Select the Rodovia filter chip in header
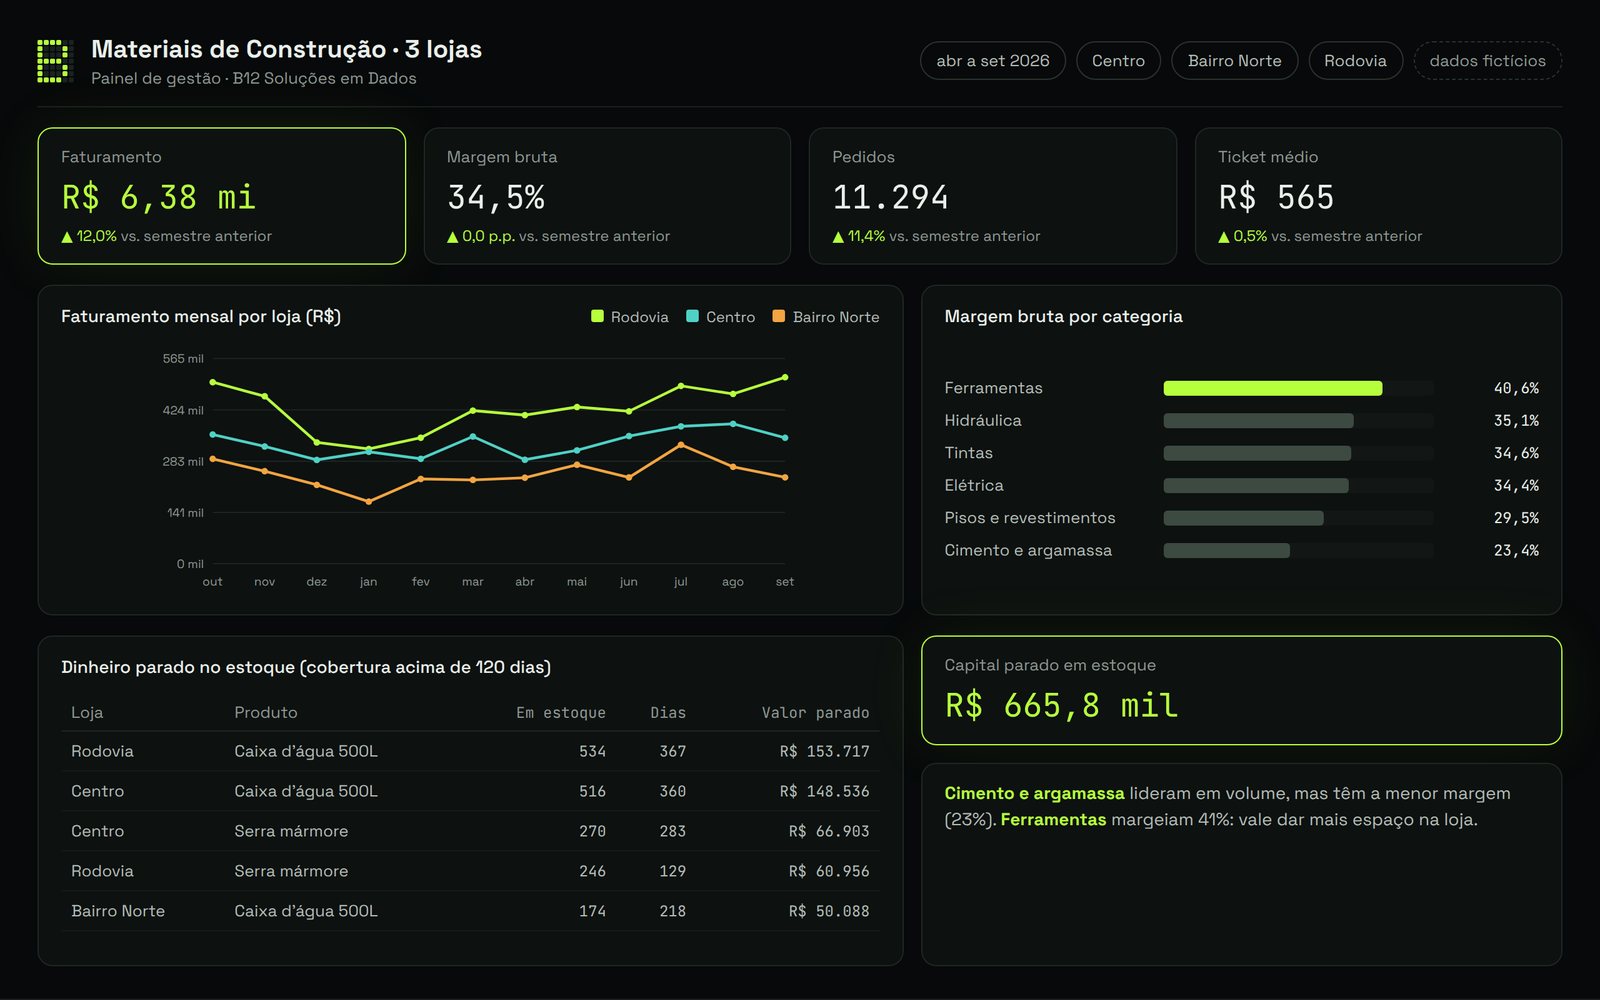The width and height of the screenshot is (1600, 1000). 1355,60
